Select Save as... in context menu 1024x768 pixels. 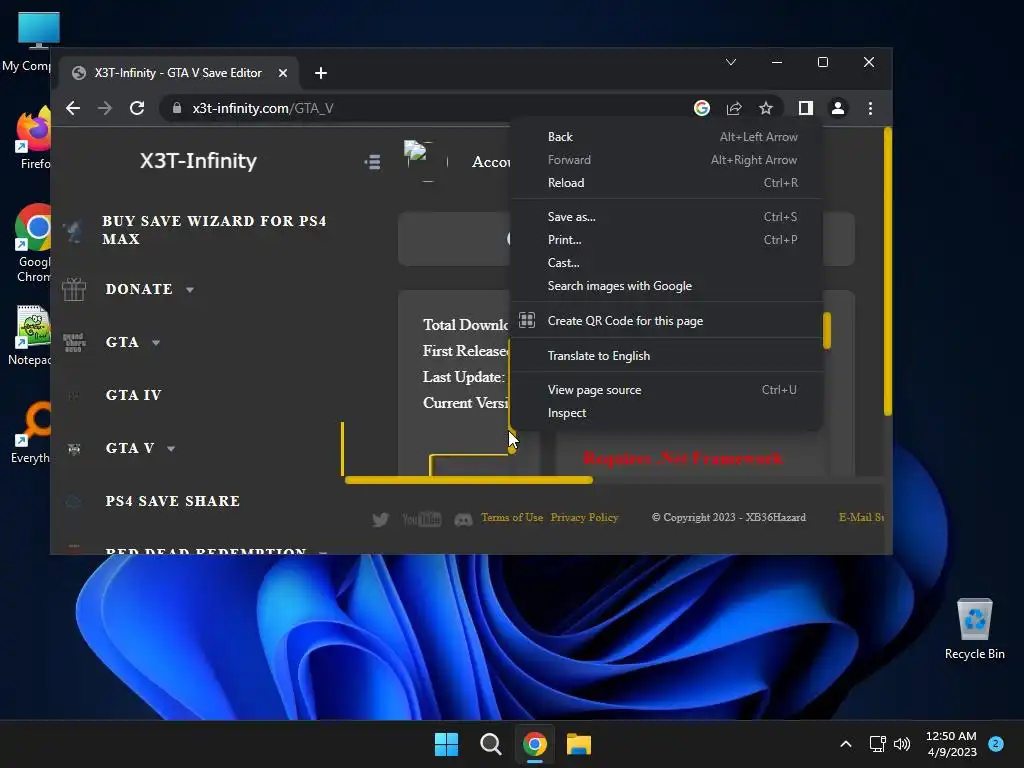666,217
